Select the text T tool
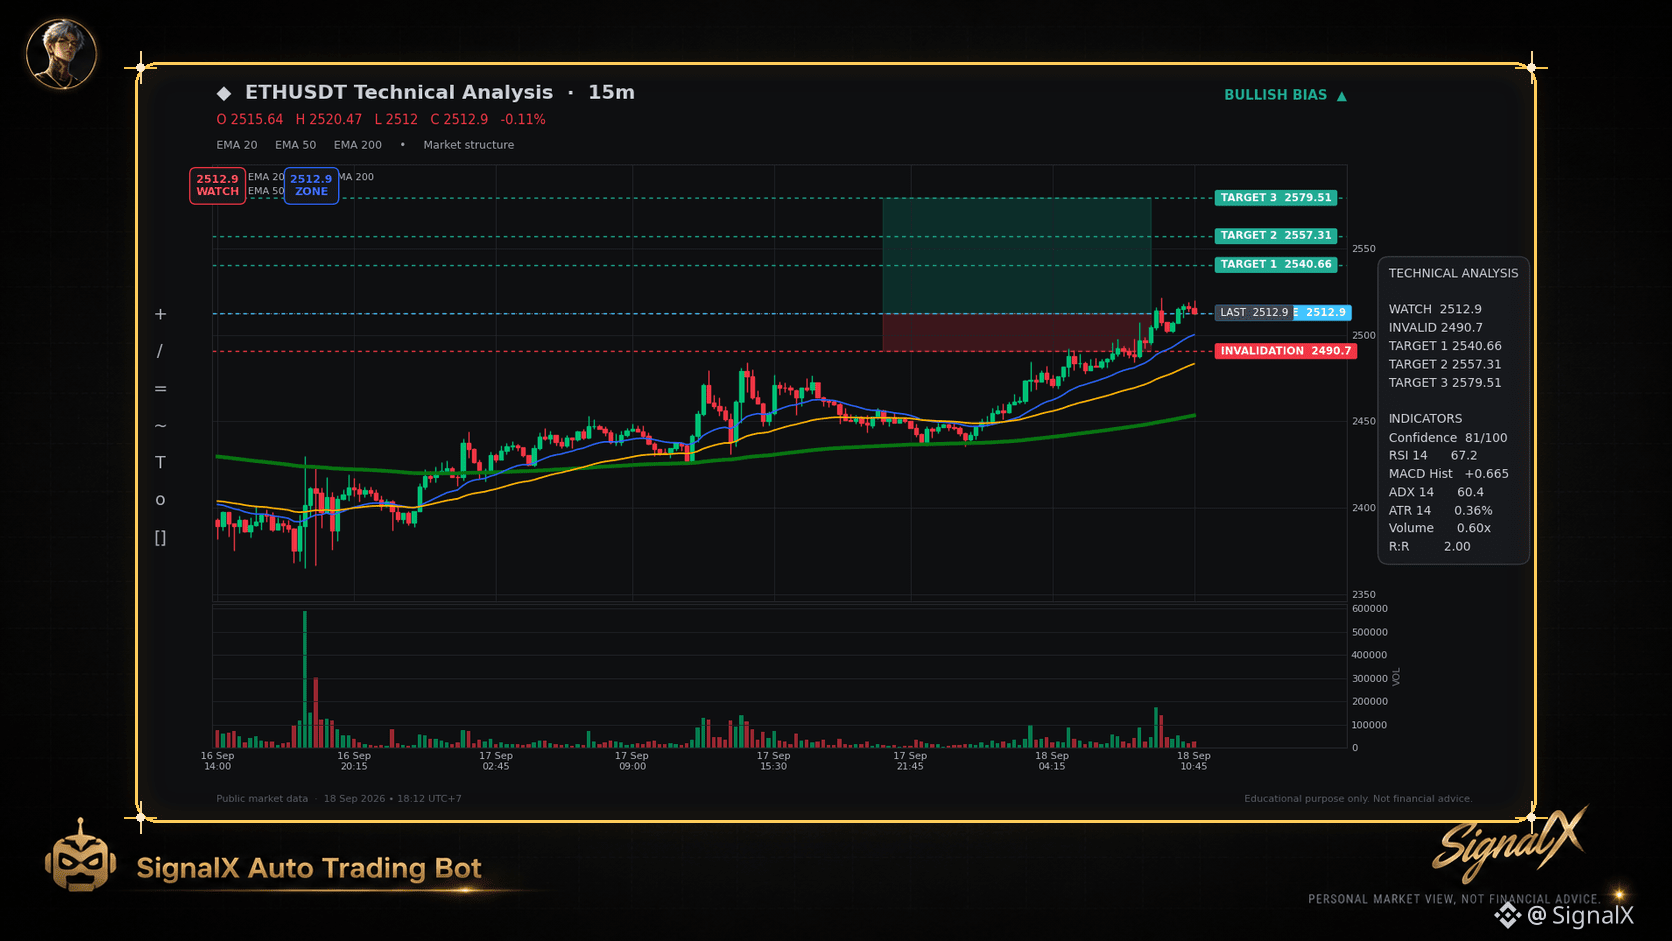 (160, 462)
